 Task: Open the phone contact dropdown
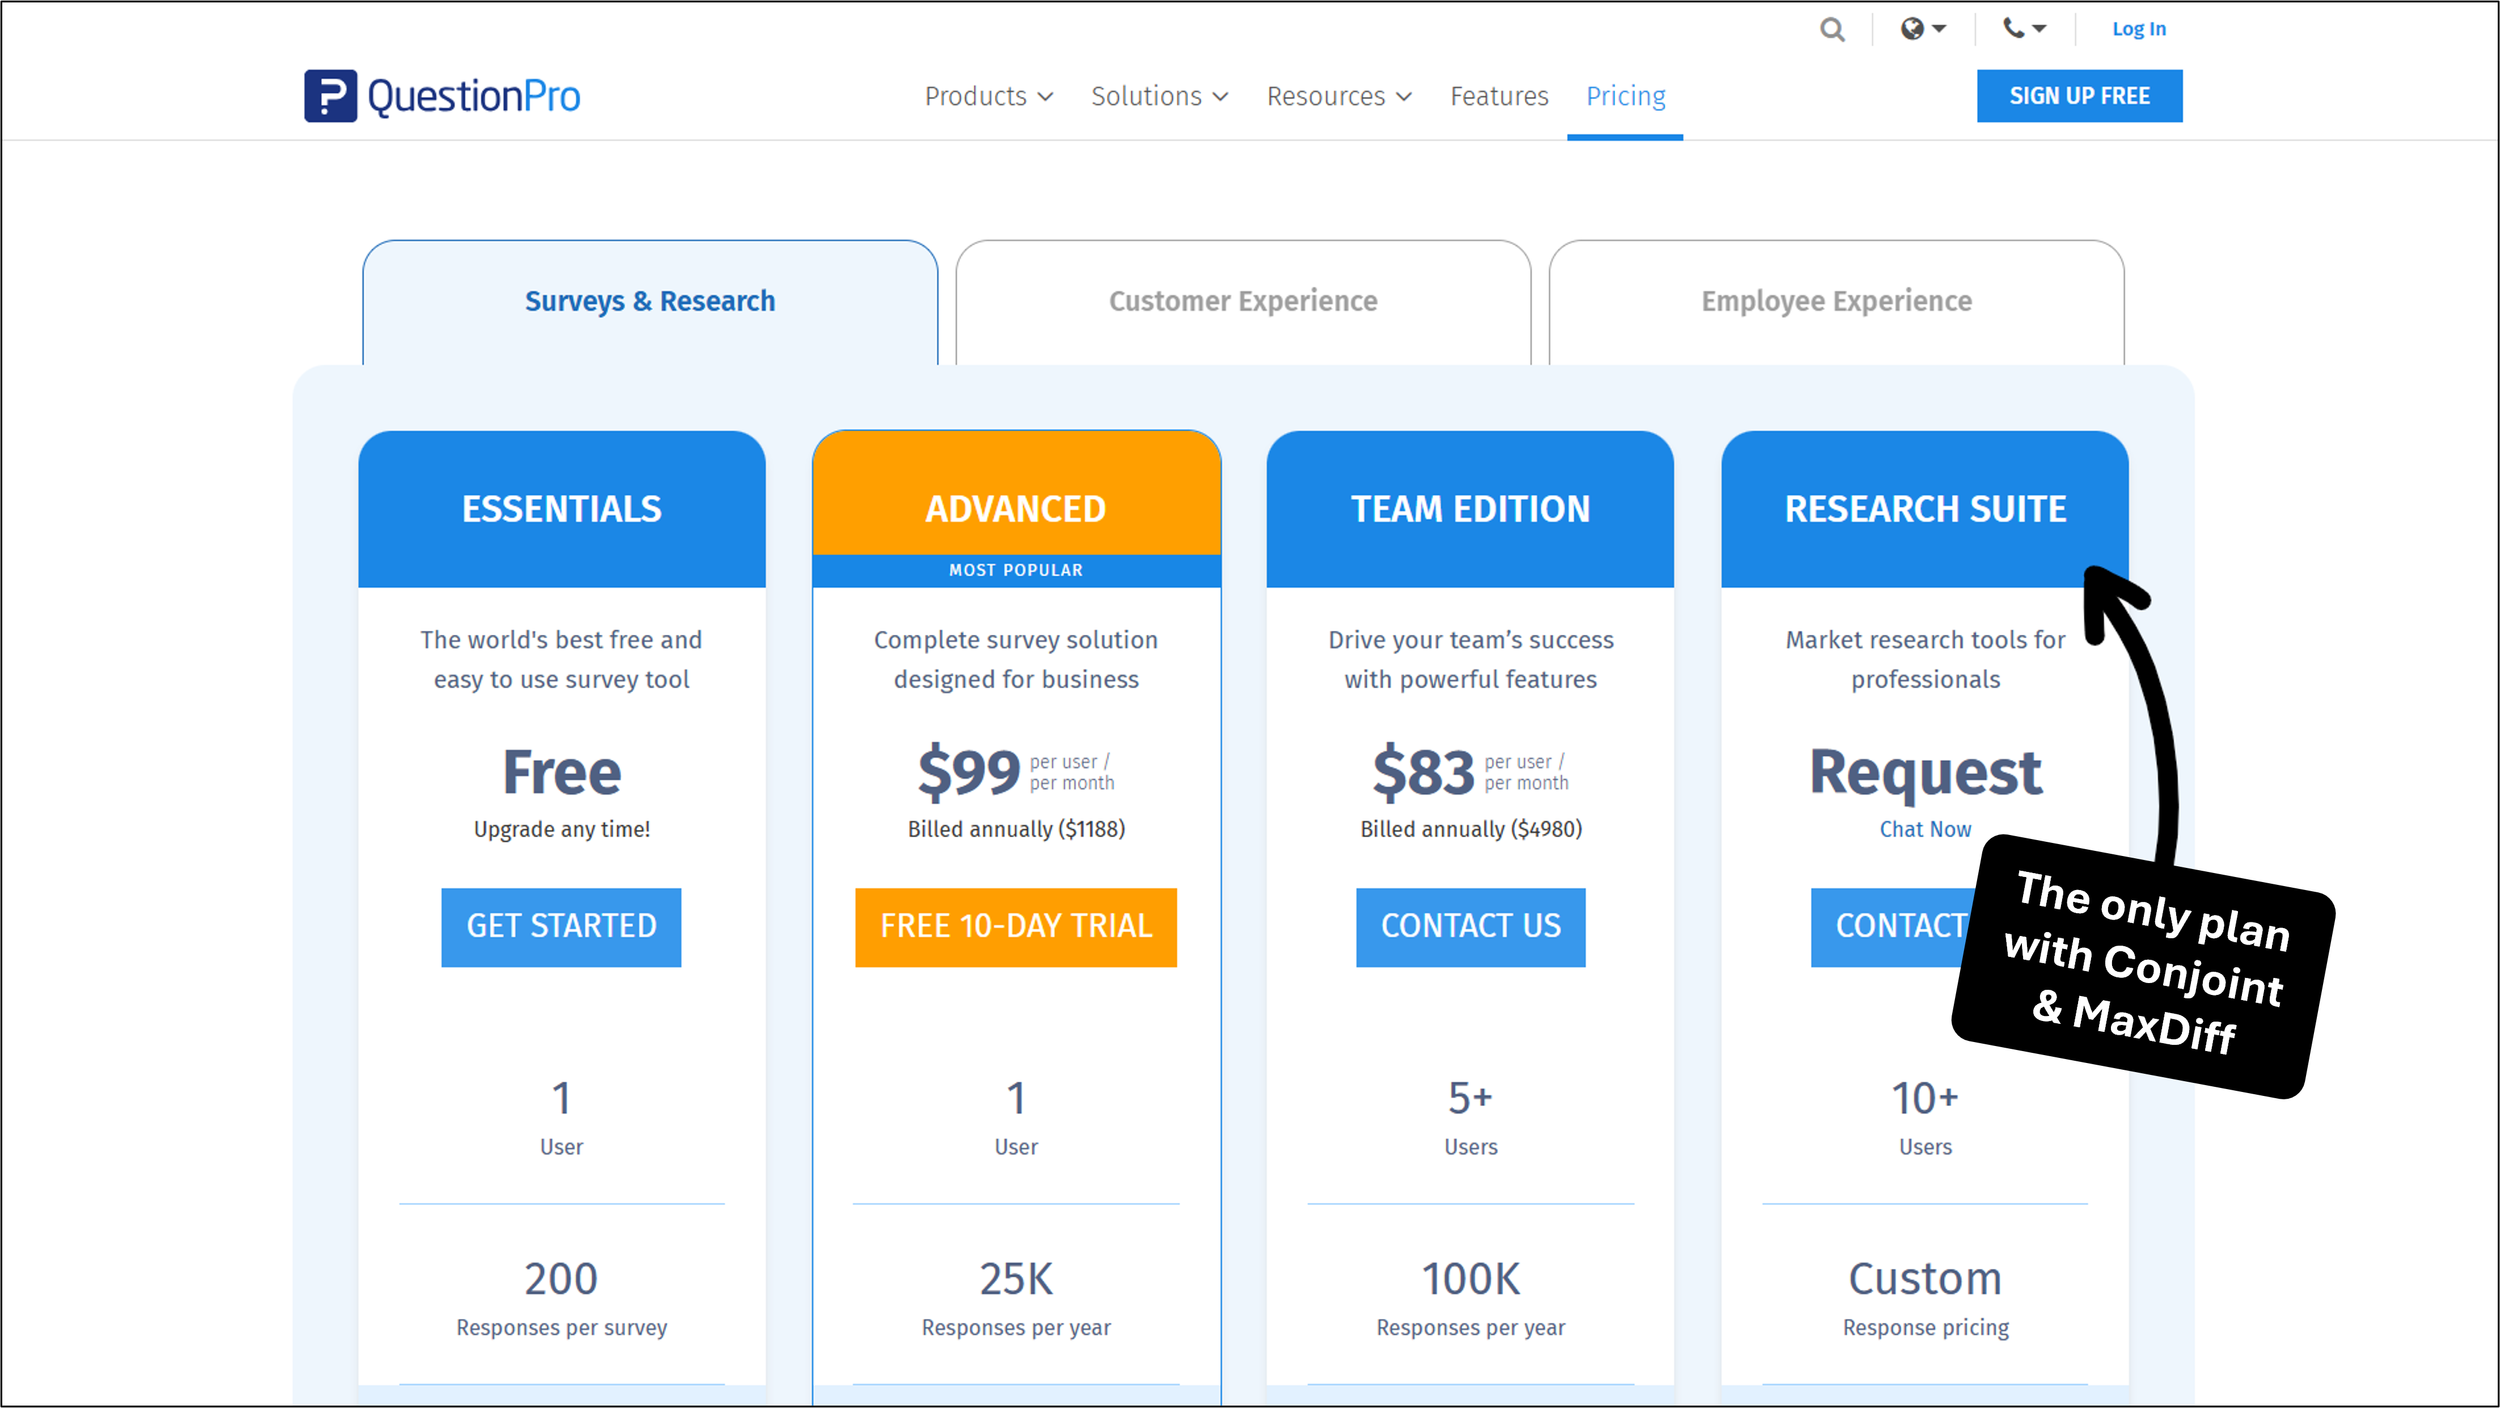pyautogui.click(x=2025, y=29)
